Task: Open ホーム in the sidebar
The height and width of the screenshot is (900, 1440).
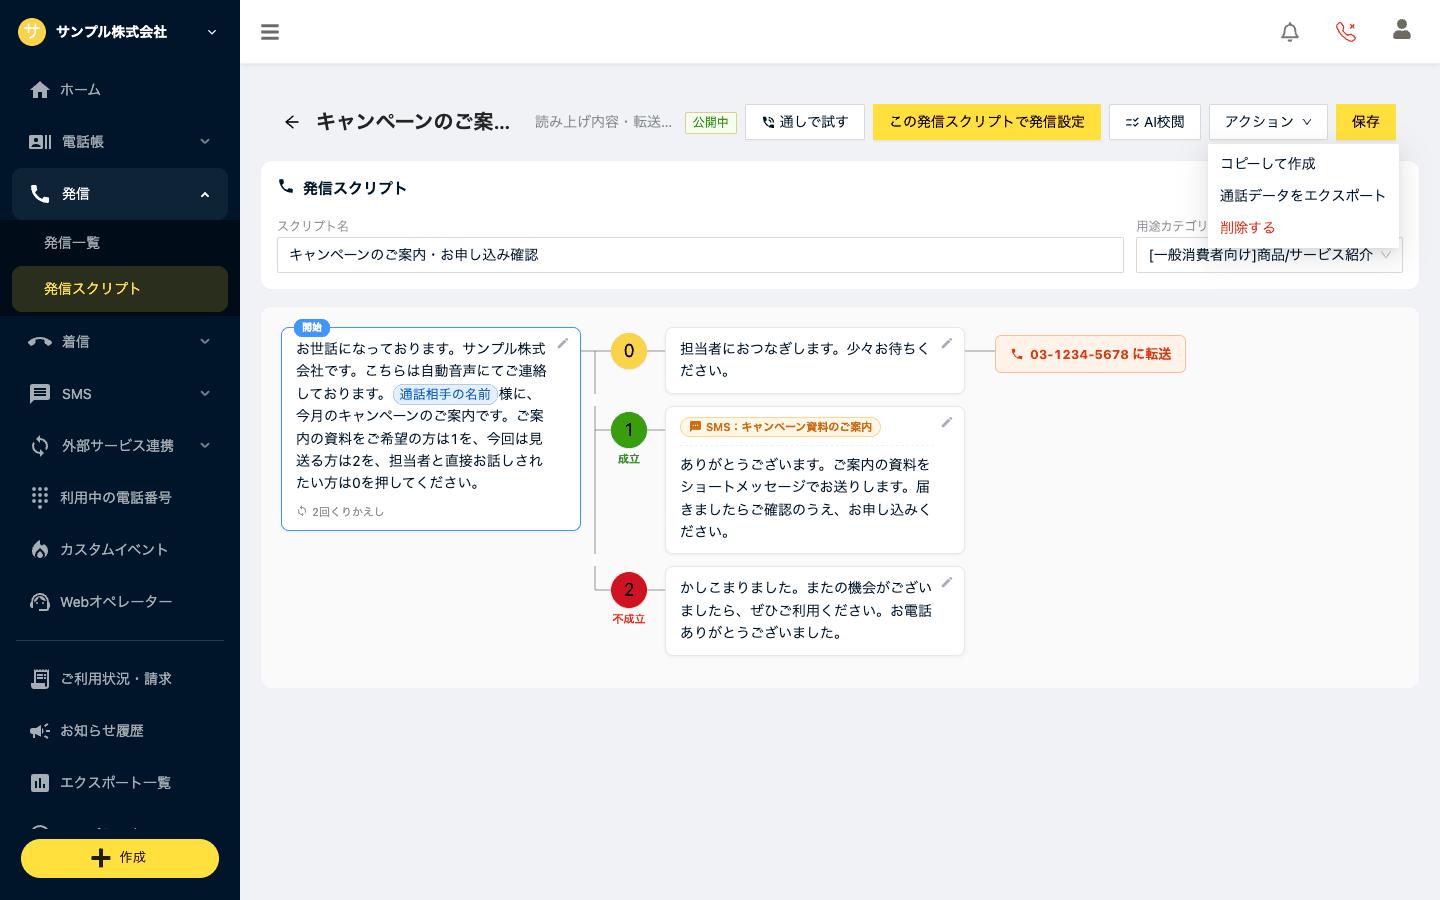Action: pyautogui.click(x=120, y=90)
